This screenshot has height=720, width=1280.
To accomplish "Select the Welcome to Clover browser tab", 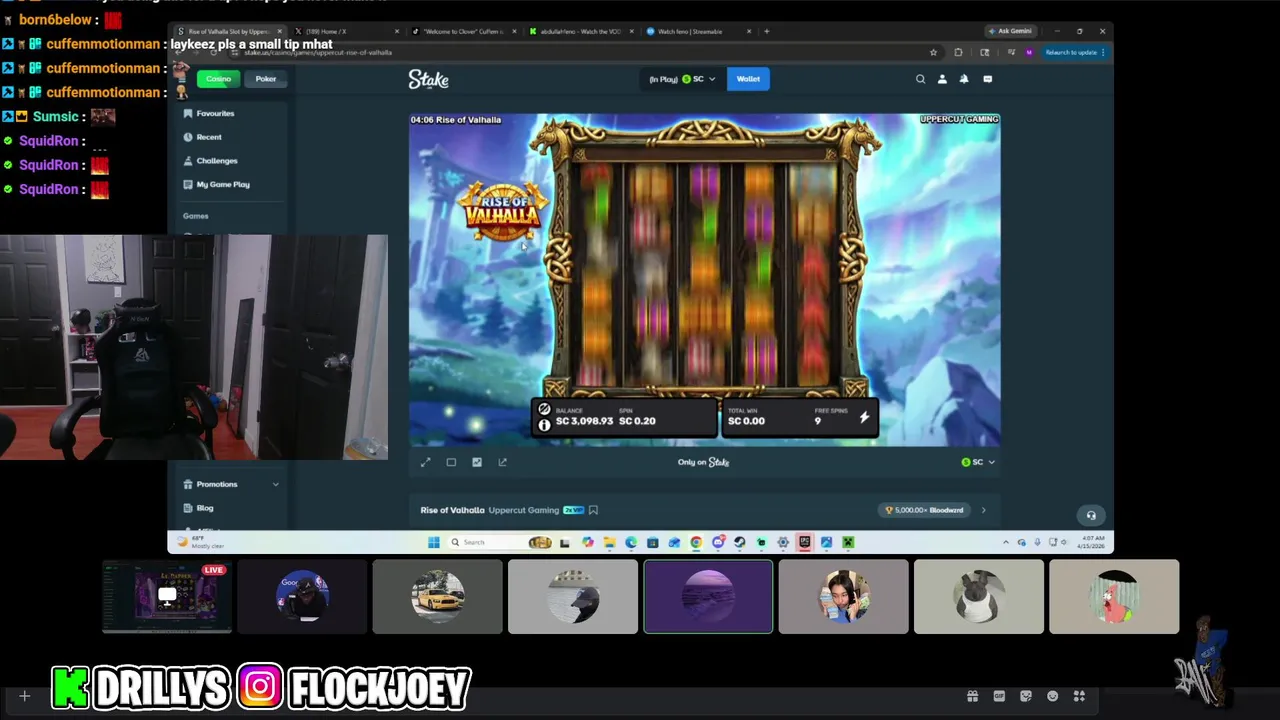I will pos(462,31).
